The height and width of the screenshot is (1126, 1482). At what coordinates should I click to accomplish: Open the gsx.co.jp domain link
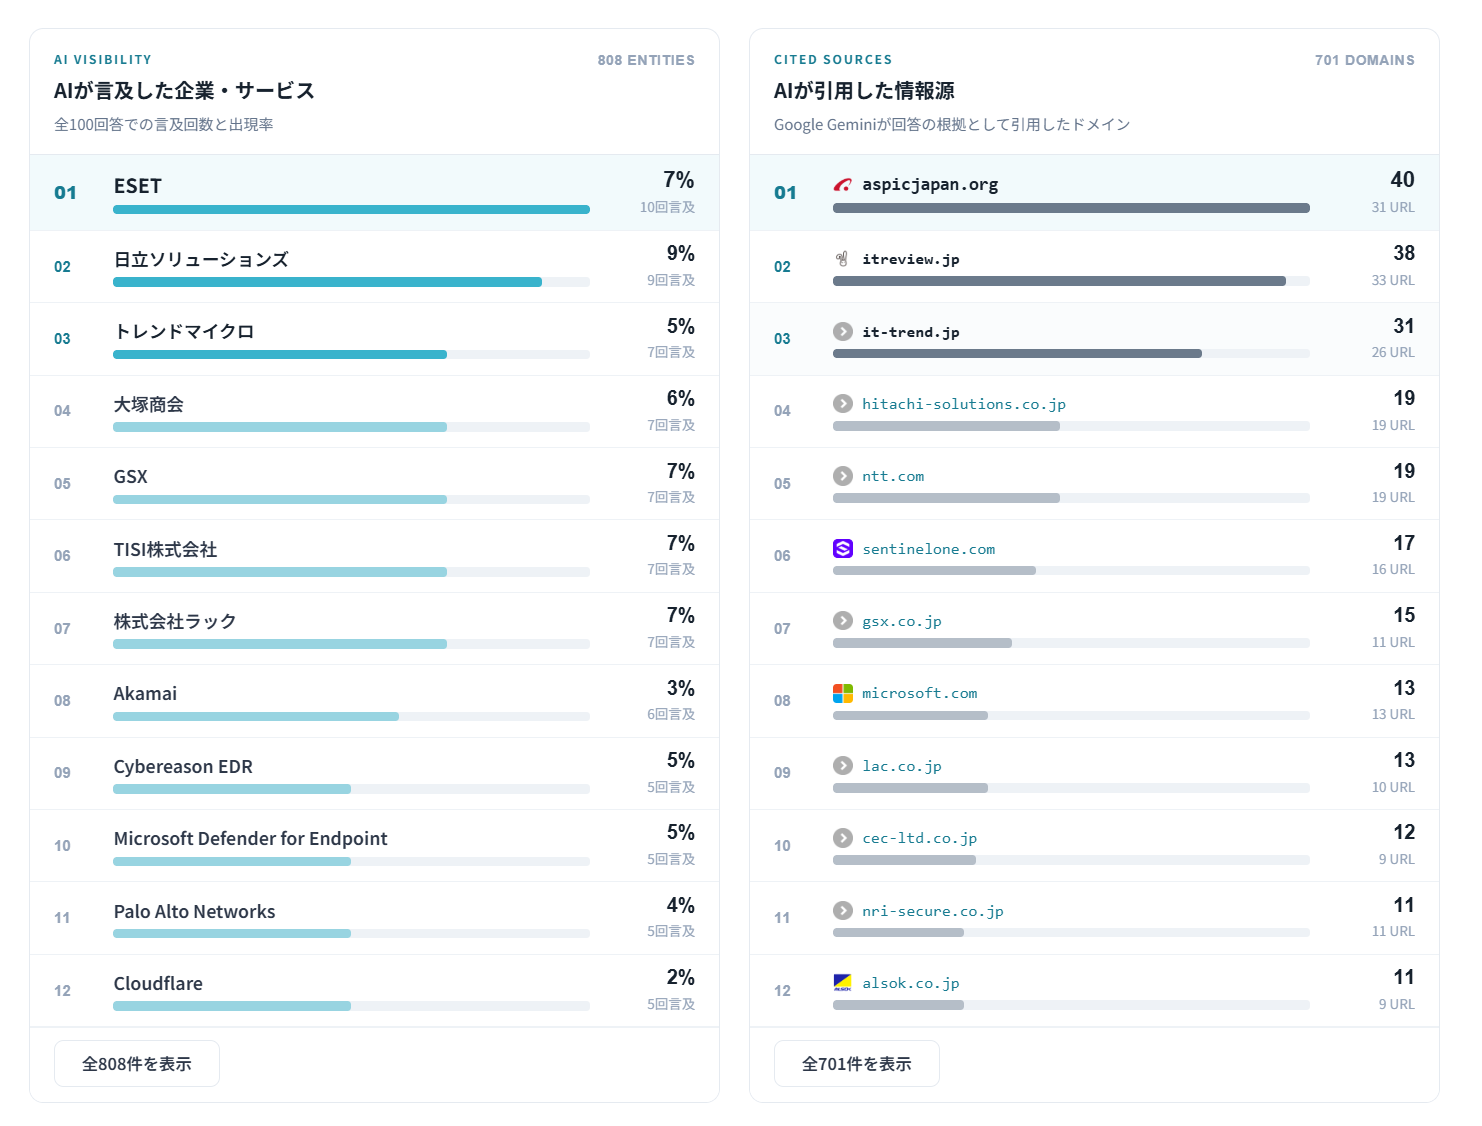point(902,621)
